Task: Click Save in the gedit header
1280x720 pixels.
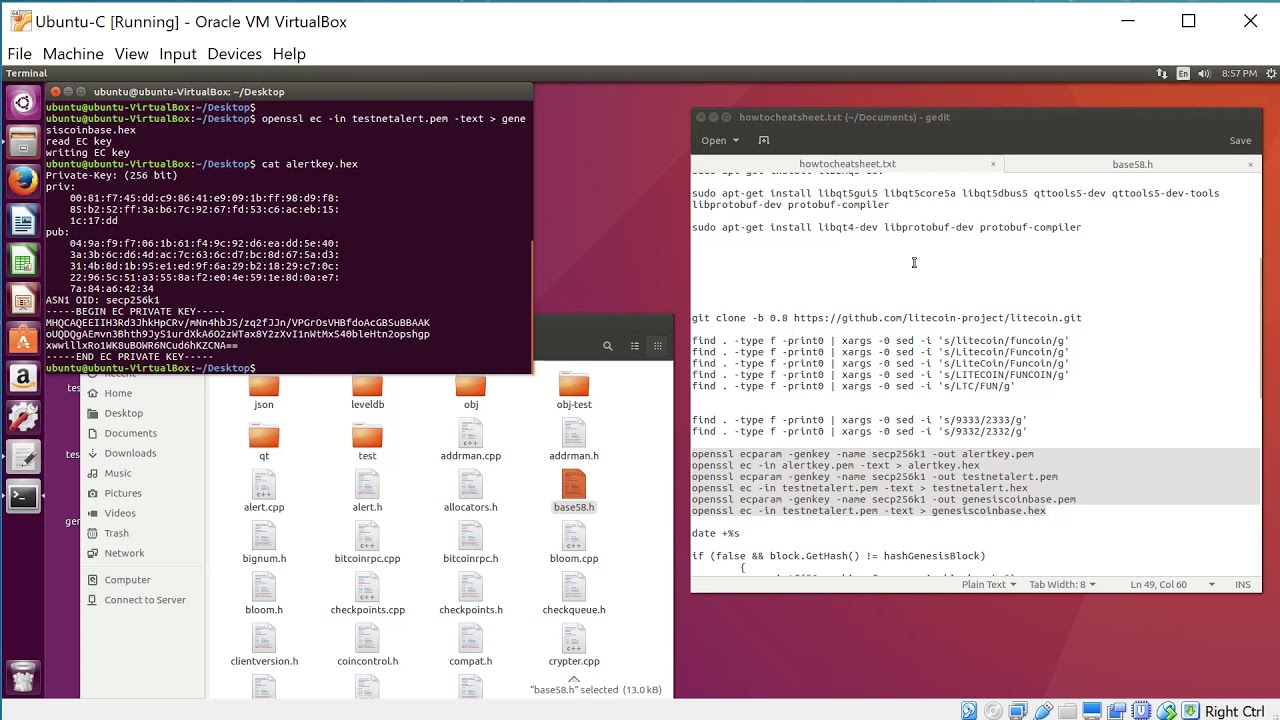Action: pos(1240,140)
